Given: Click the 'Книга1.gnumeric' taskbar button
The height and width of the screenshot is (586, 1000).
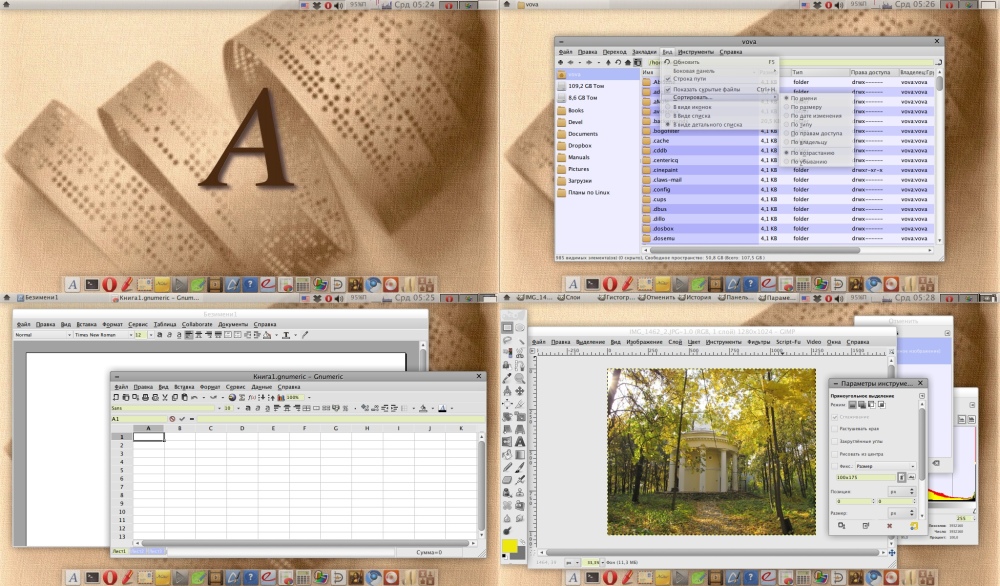Looking at the screenshot, I should pos(155,298).
